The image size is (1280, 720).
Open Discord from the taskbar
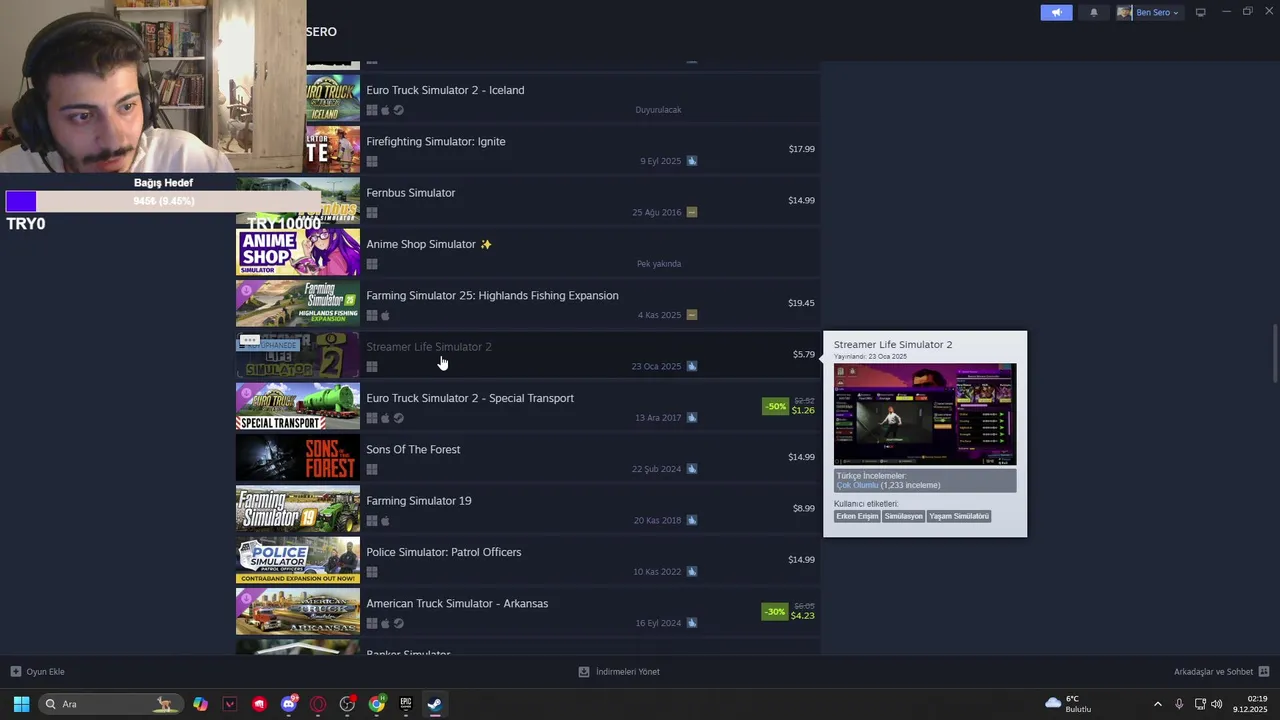[x=289, y=704]
